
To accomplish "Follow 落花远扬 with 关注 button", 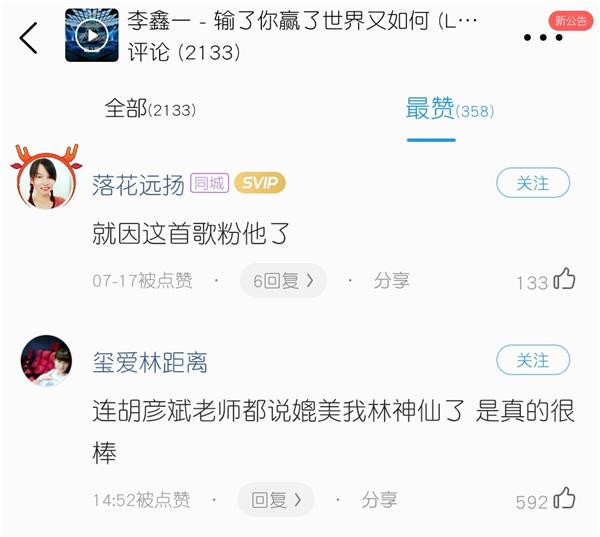I will (533, 183).
